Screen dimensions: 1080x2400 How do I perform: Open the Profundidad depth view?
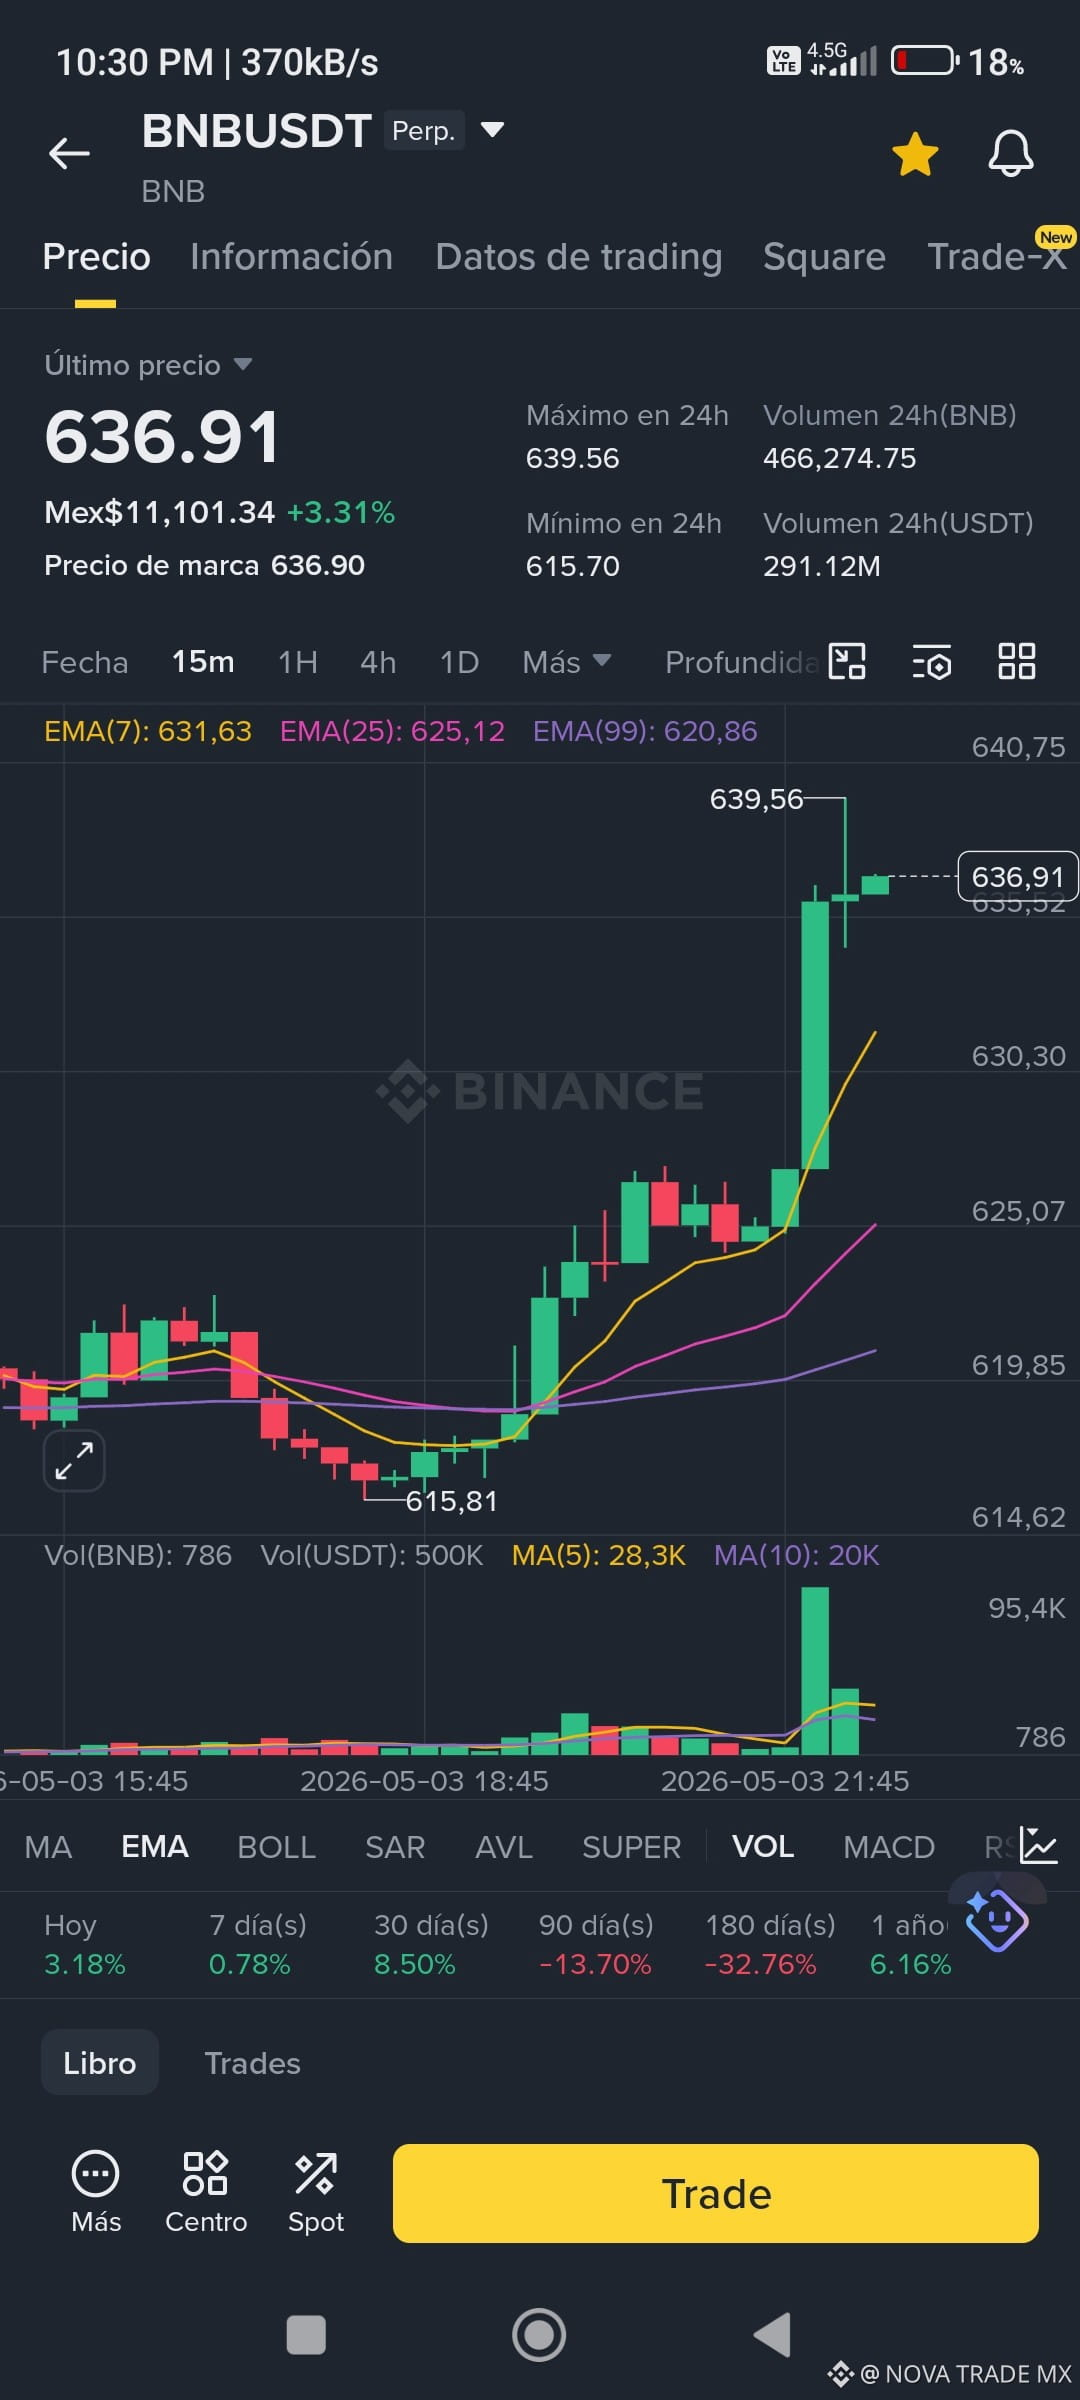741,662
